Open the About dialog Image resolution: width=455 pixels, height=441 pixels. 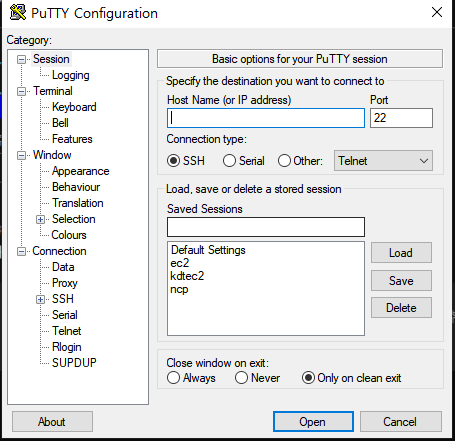[x=52, y=422]
